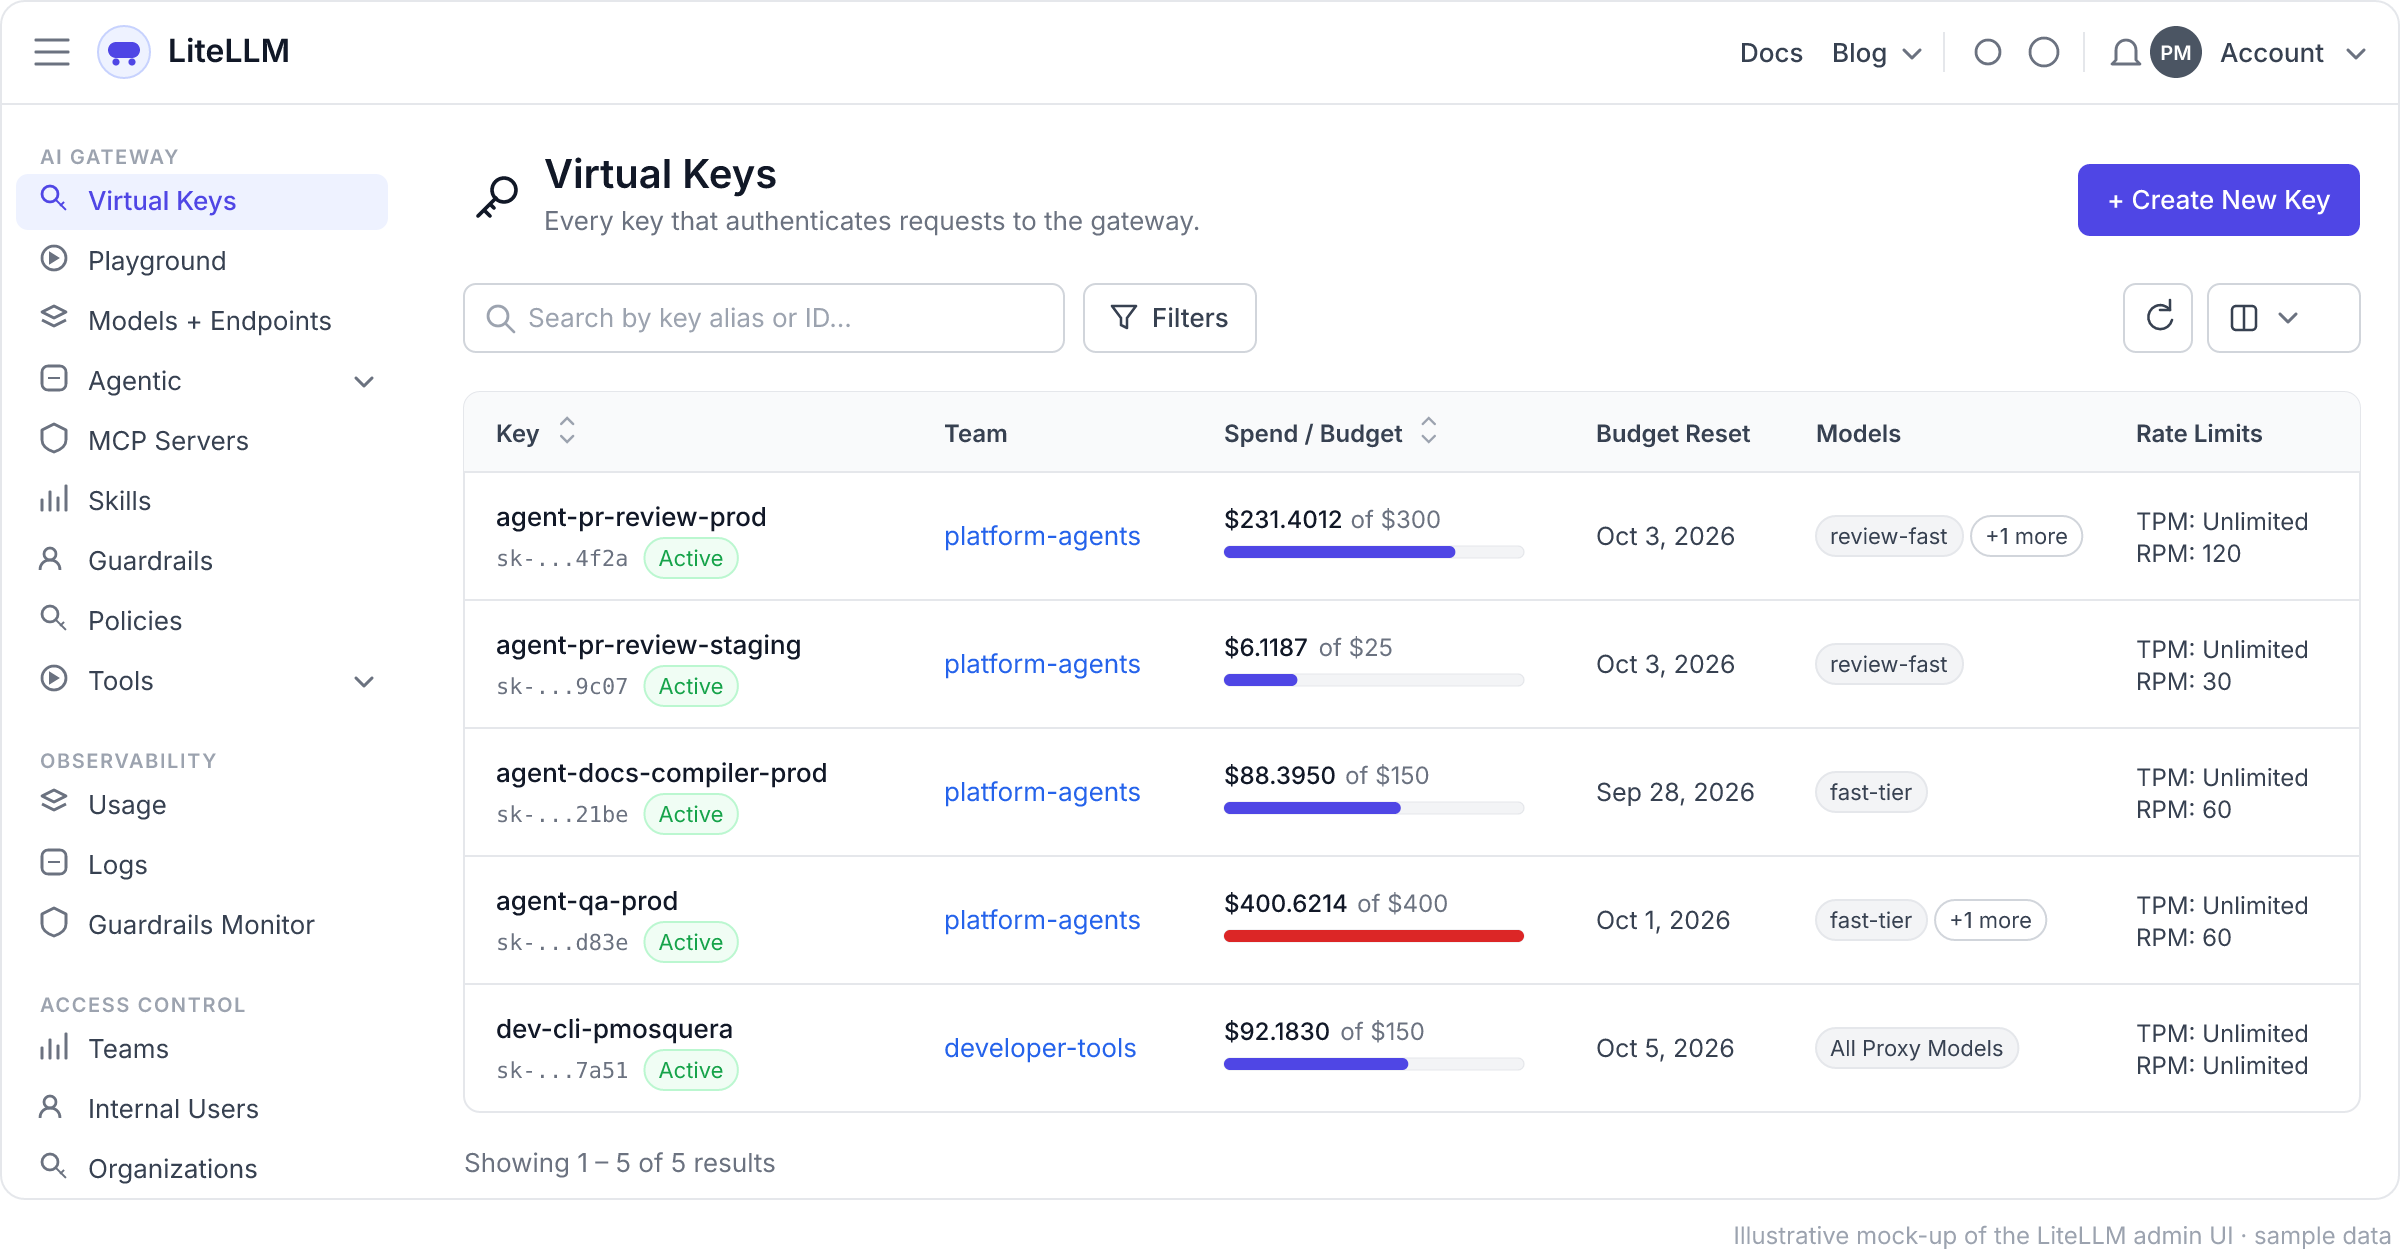2400x1260 pixels.
Task: Click the PM user avatar
Action: coord(2176,53)
